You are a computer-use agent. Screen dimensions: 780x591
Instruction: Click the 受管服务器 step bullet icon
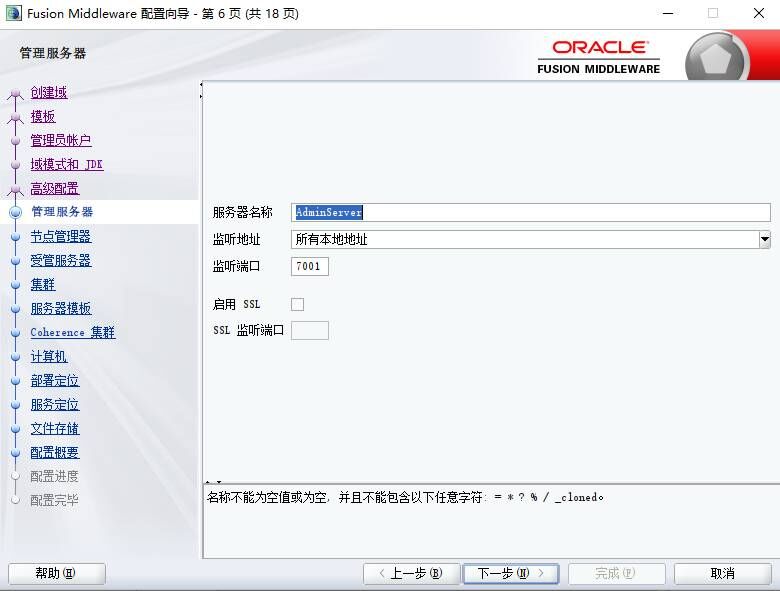(x=15, y=261)
